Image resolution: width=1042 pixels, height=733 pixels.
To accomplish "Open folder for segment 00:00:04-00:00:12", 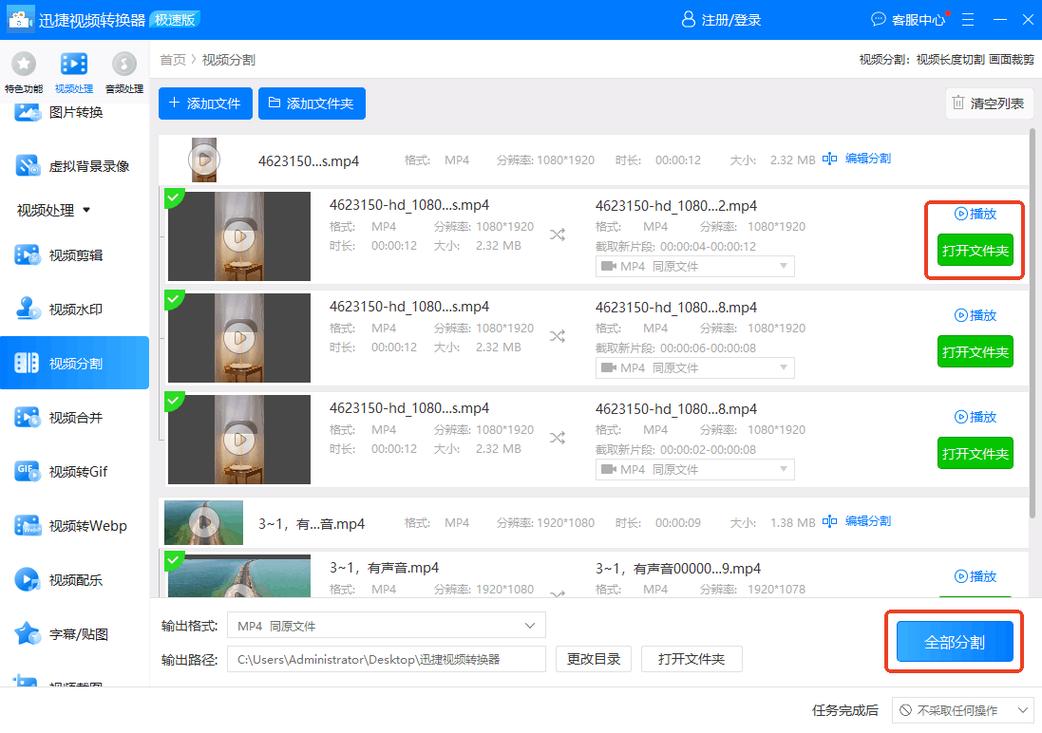I will (x=975, y=251).
